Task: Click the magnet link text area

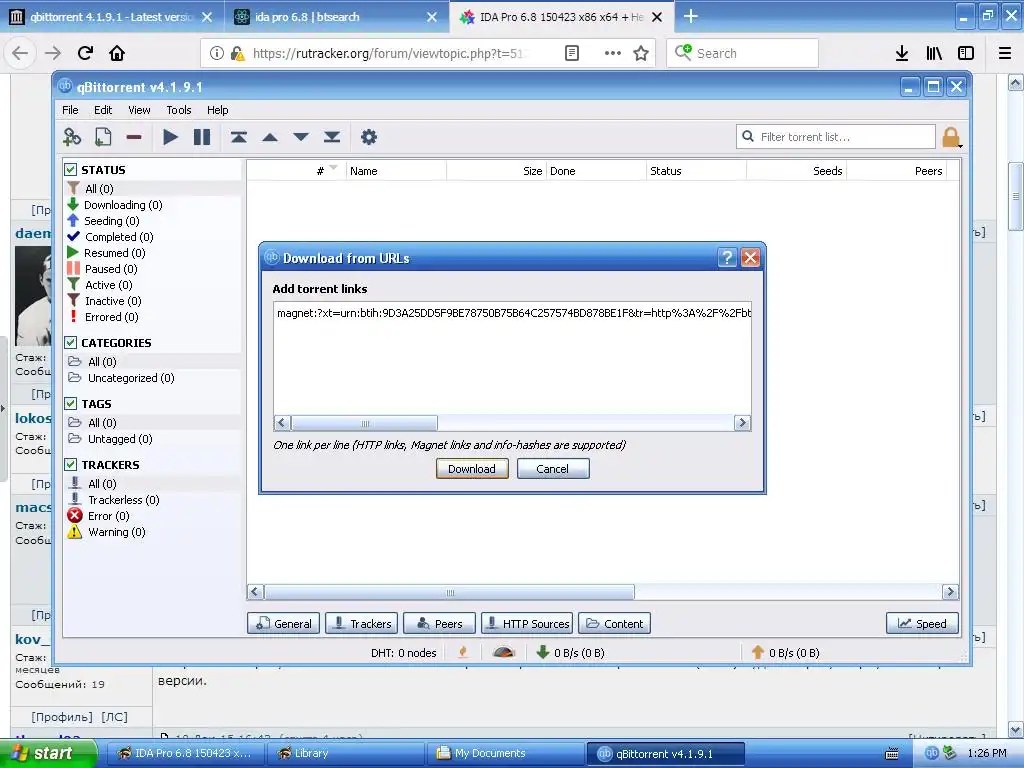Action: point(513,358)
